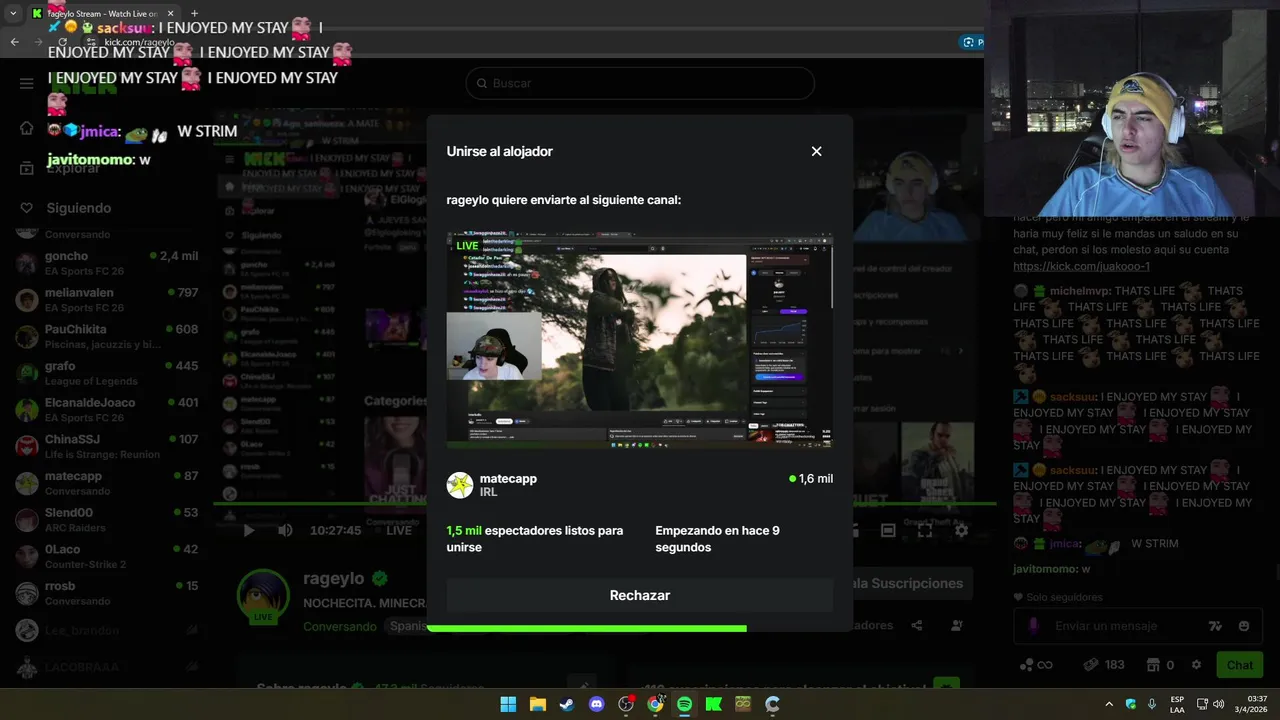This screenshot has width=1280, height=720.
Task: Click the matecapp name in the dialog
Action: (x=508, y=479)
